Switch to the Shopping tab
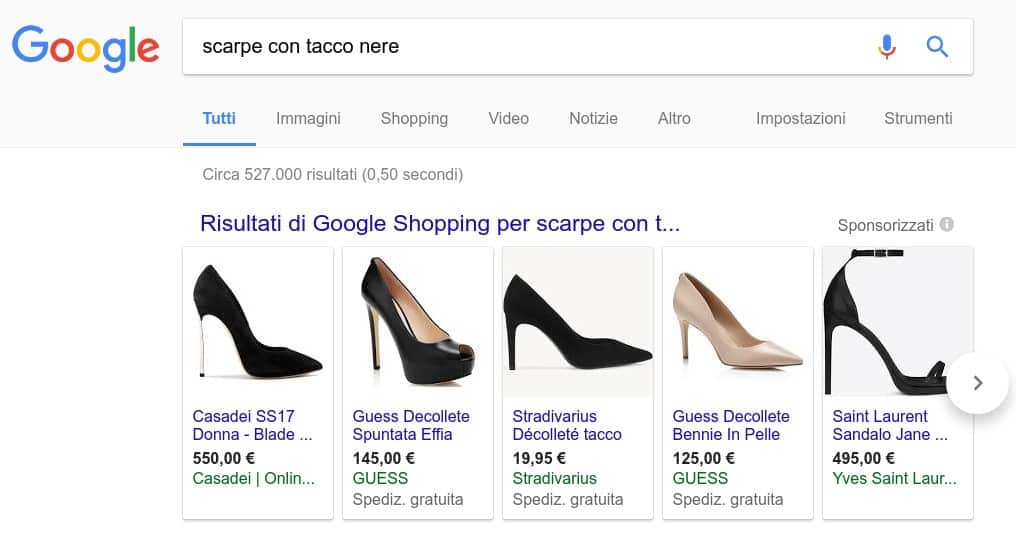1016x542 pixels. [414, 119]
